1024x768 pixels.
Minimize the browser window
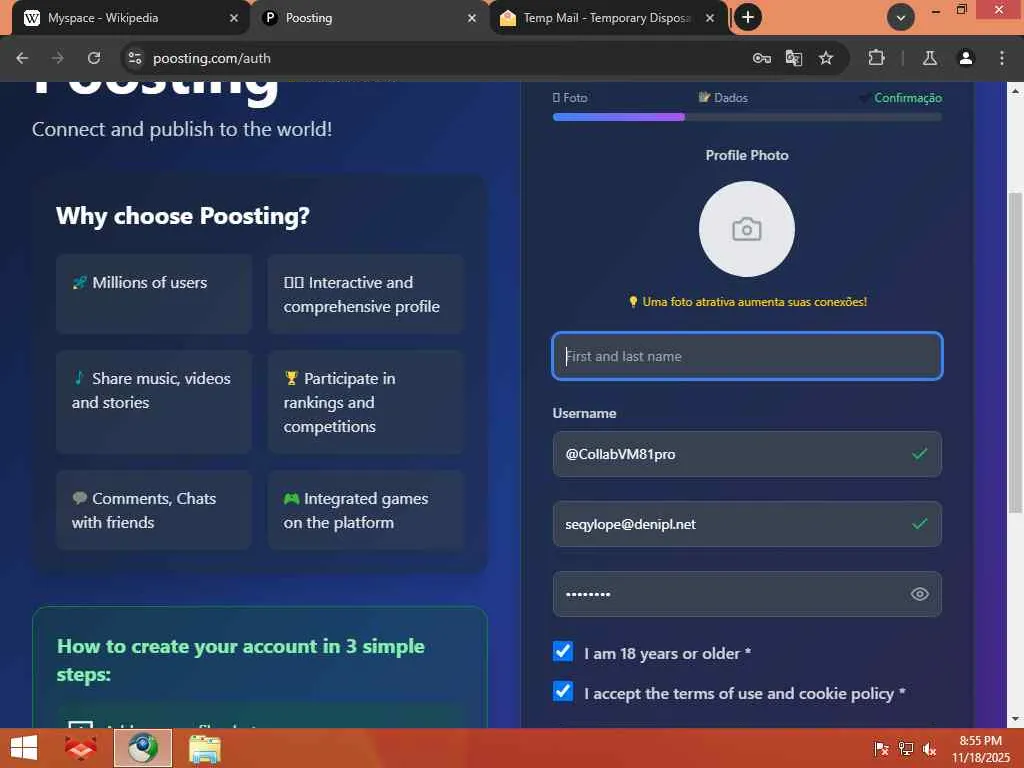click(x=936, y=10)
